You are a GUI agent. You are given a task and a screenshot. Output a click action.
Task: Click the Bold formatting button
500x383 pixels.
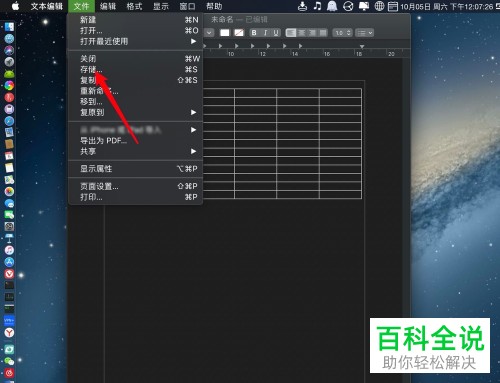coord(254,33)
